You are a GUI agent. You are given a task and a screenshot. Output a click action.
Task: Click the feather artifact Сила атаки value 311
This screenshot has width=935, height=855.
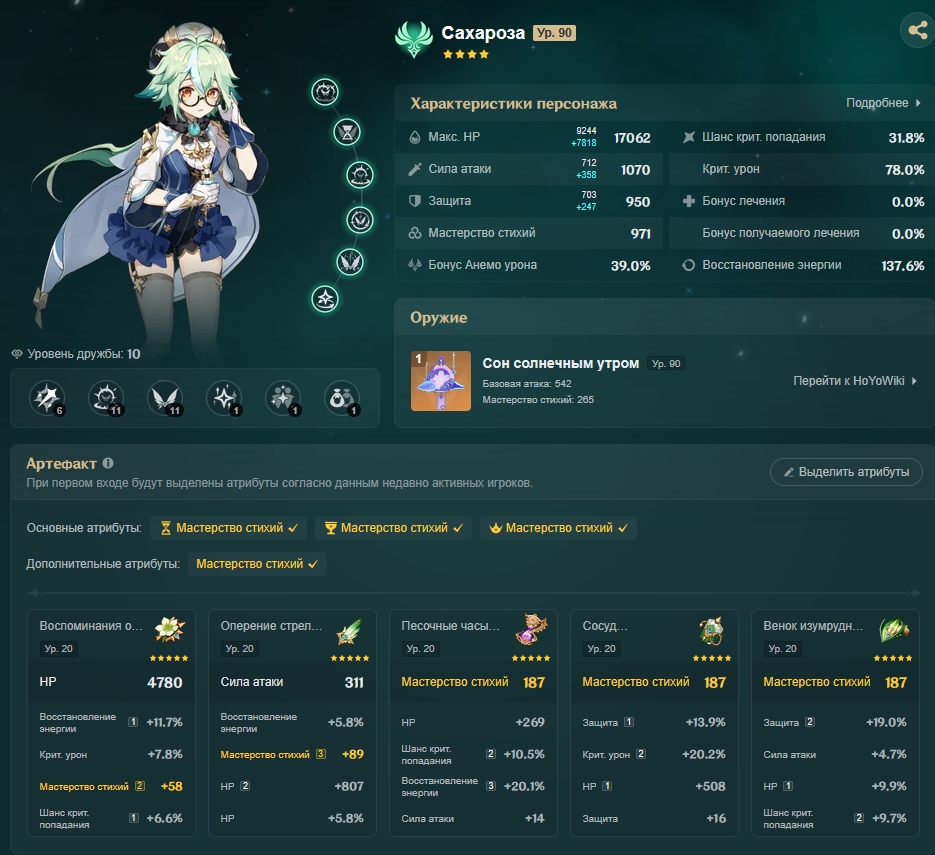pos(354,683)
